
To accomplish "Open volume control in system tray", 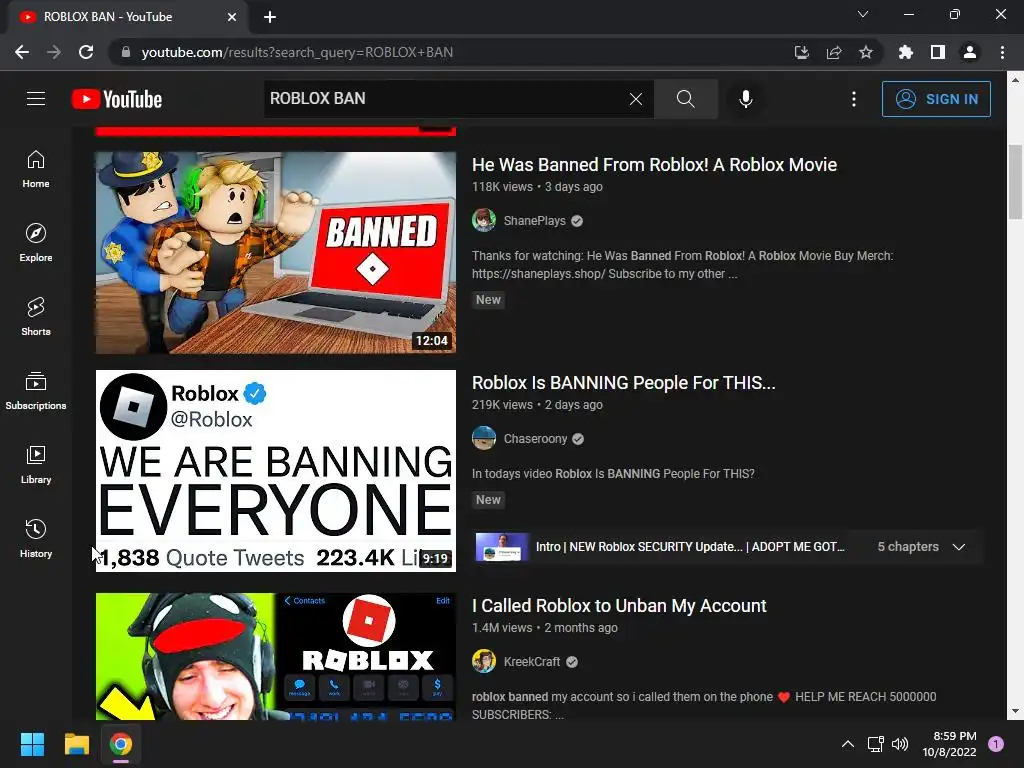I will click(900, 744).
